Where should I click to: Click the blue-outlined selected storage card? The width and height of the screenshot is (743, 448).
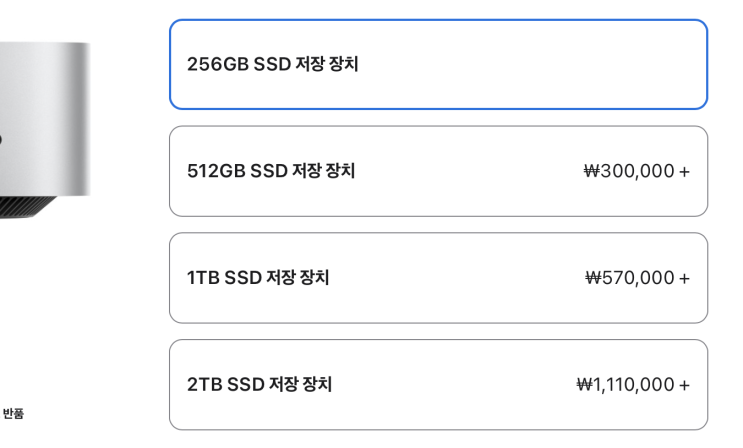click(438, 64)
